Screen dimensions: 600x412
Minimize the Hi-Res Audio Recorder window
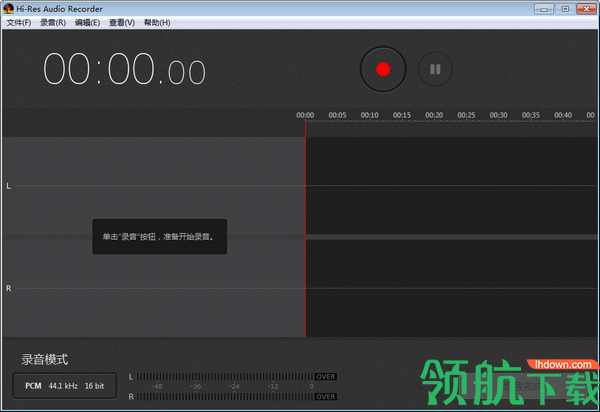click(x=544, y=9)
